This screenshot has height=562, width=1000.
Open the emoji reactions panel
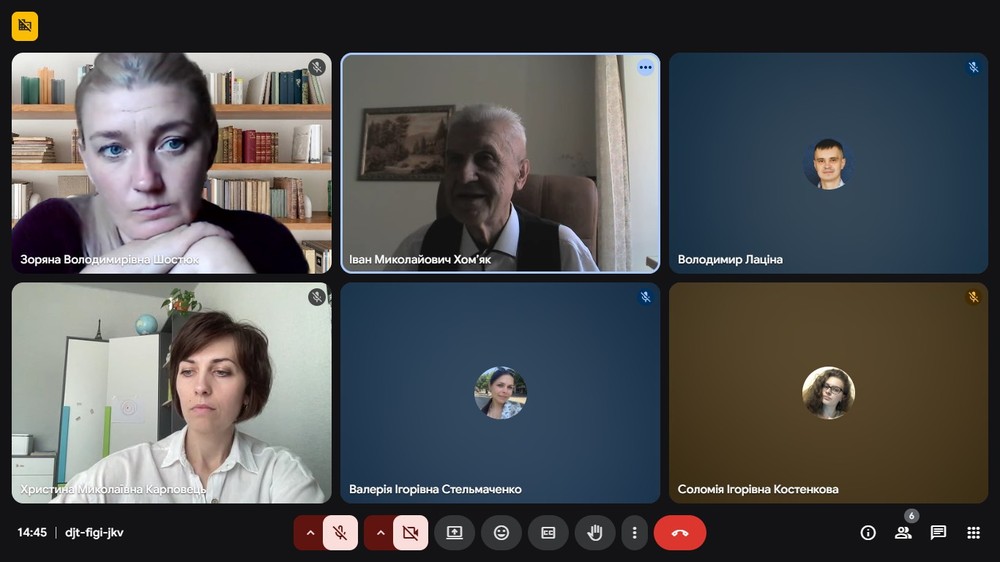501,533
